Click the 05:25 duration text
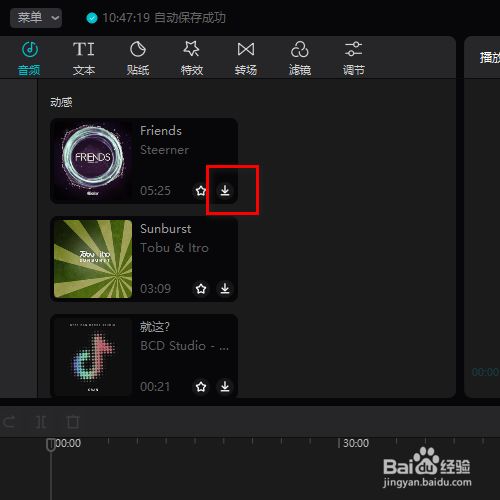500x500 pixels. pyautogui.click(x=155, y=191)
